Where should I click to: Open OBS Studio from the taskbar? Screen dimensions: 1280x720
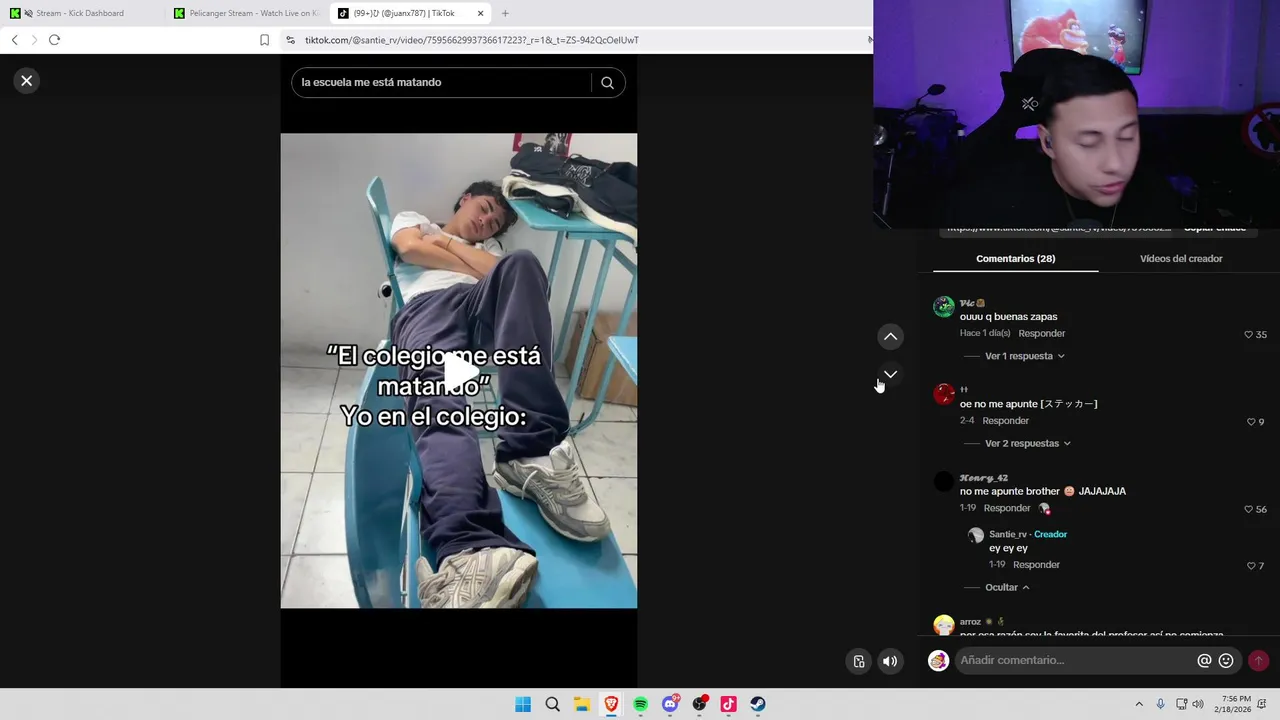click(x=699, y=704)
